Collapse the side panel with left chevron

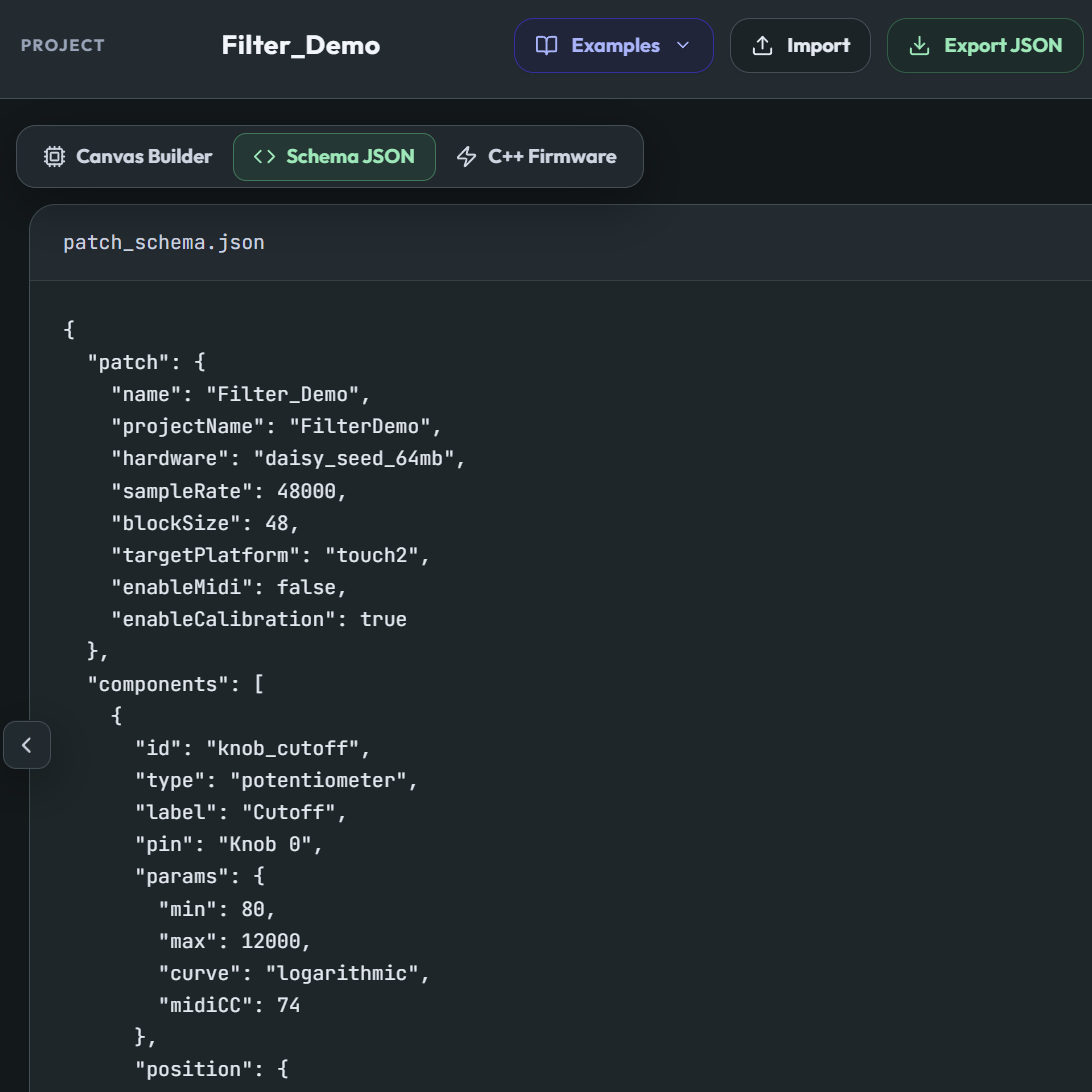point(26,745)
